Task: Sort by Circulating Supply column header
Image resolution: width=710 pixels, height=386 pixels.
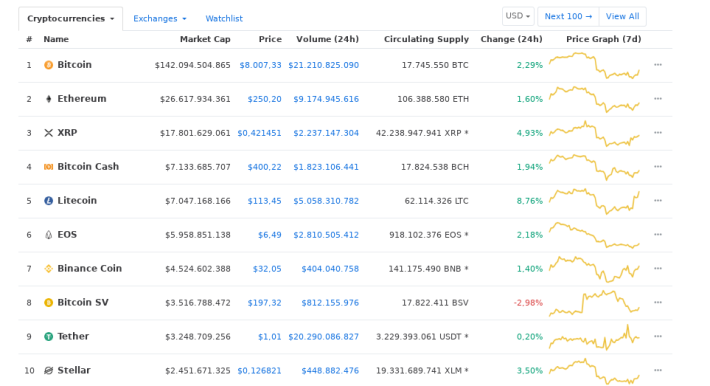Action: coord(427,39)
